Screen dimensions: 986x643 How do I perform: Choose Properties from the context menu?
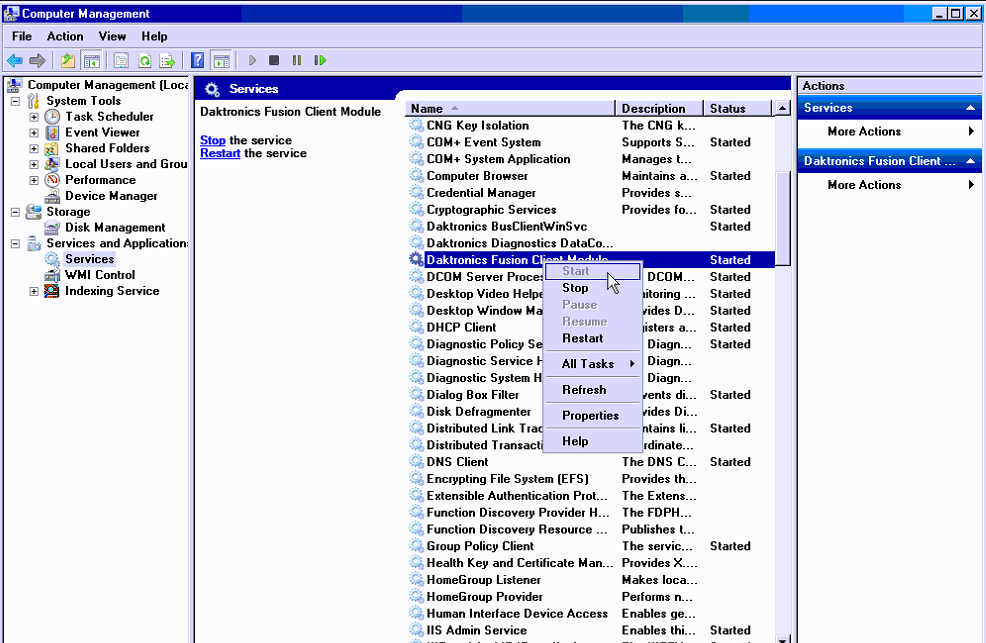coord(590,416)
